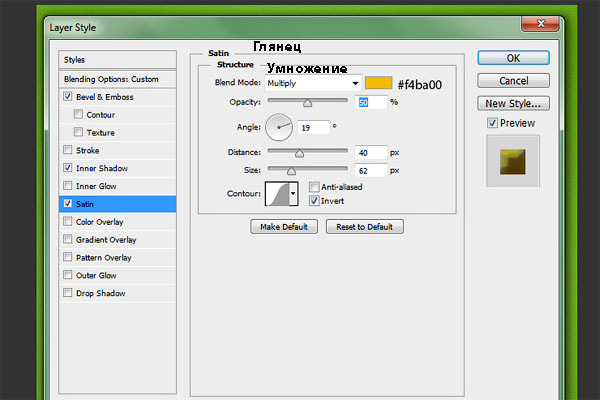Toggle the Inner Shadow checkbox
The image size is (600, 400).
68,168
